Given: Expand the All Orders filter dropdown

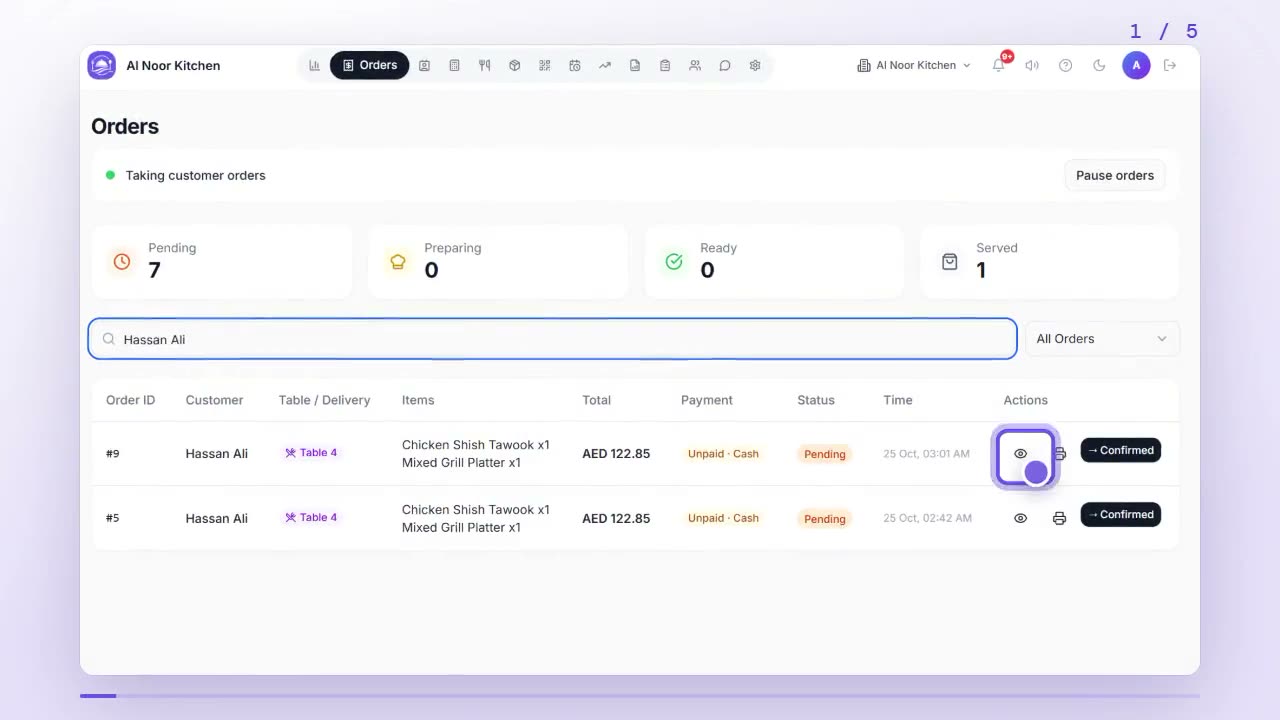Looking at the screenshot, I should 1102,339.
